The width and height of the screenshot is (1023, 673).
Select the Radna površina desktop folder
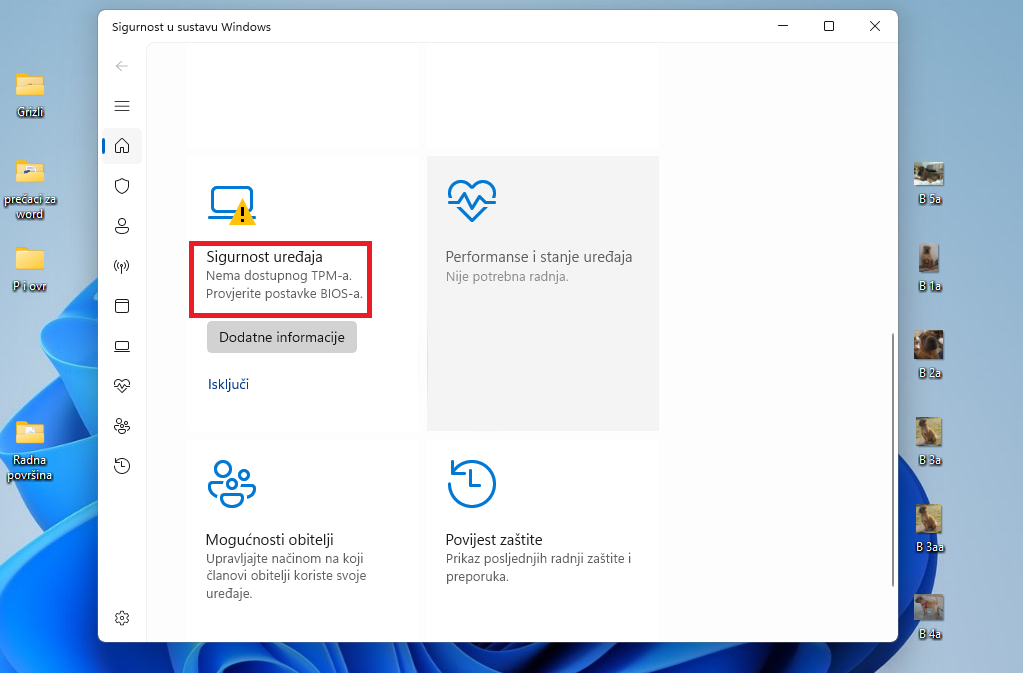coord(30,450)
